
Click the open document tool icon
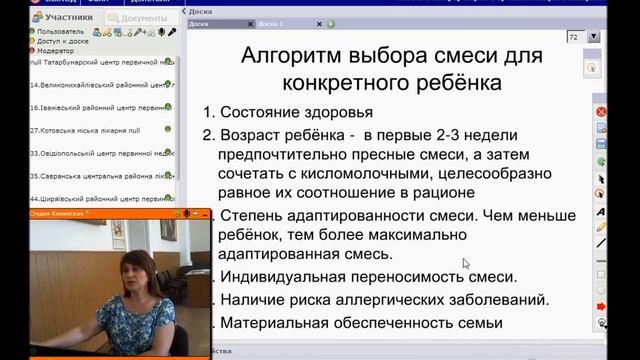(601, 128)
